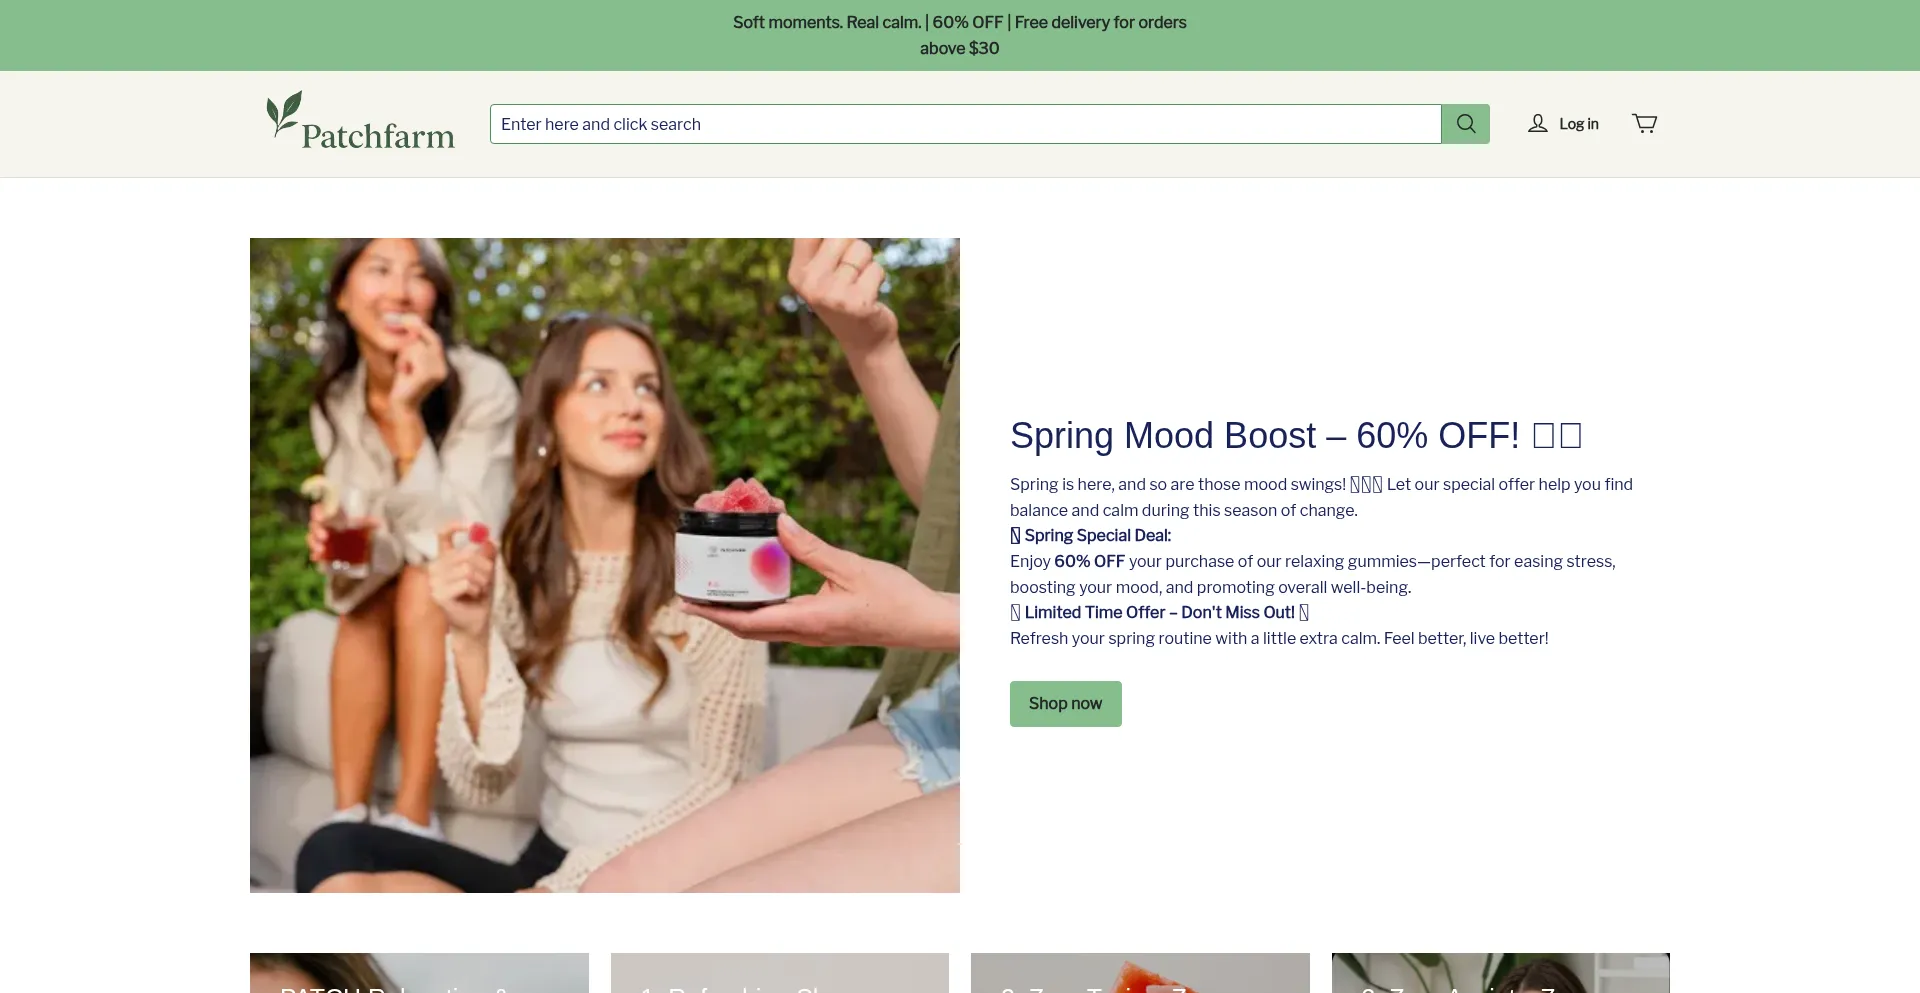
Task: Open the second category card, numbered 1
Action: [x=779, y=973]
